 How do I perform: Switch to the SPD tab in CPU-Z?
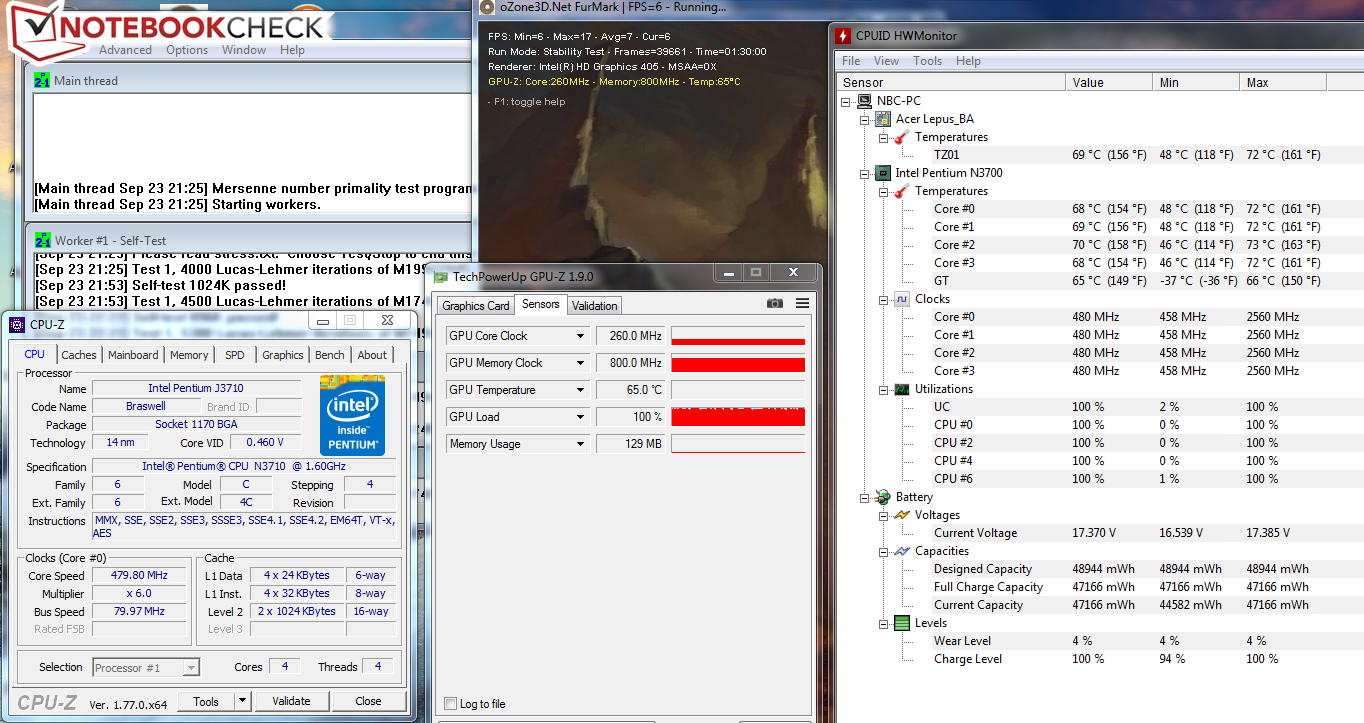pos(235,355)
